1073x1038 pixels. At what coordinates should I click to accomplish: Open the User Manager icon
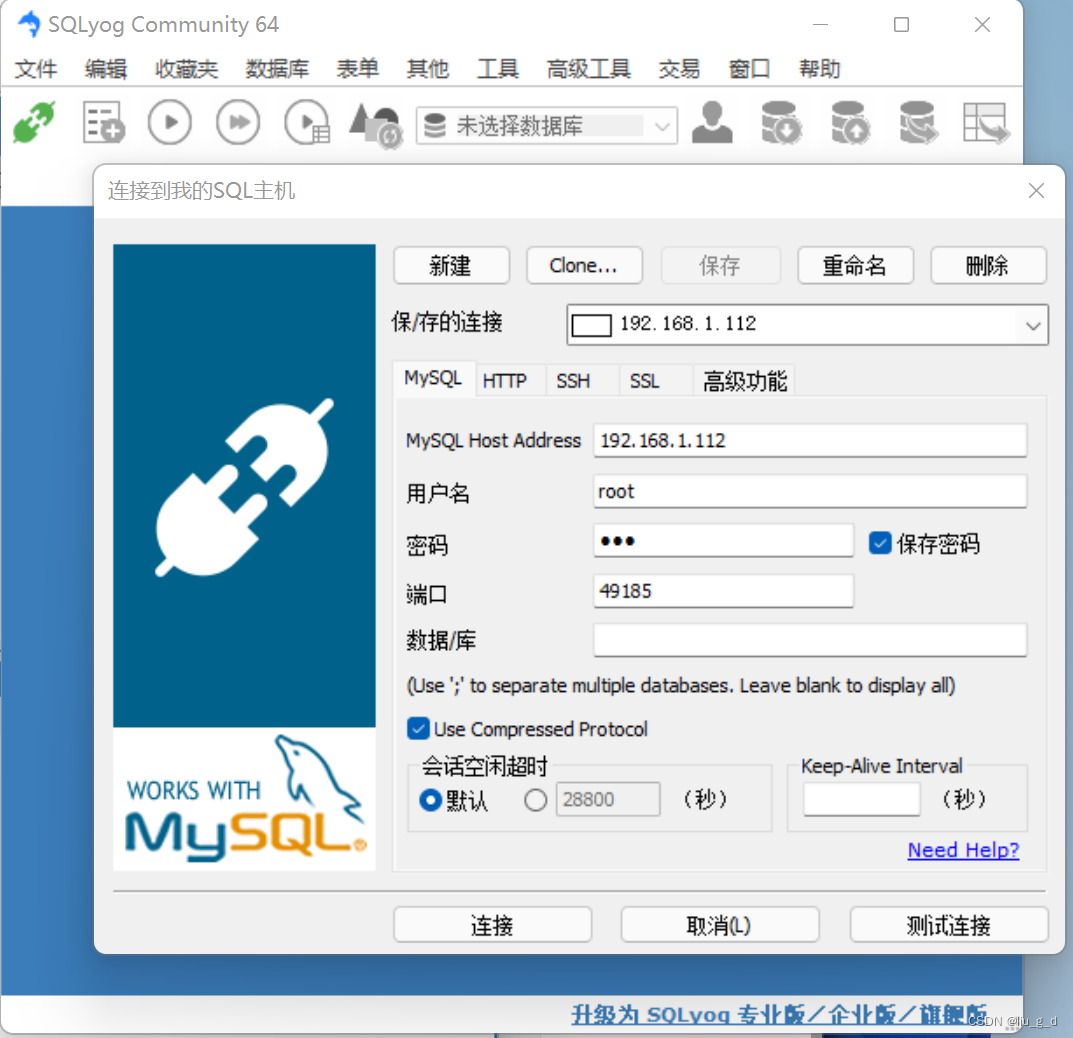712,123
